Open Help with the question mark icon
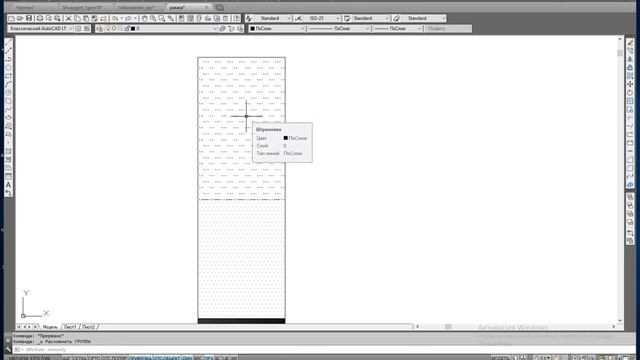640x360 pixels. [236, 18]
